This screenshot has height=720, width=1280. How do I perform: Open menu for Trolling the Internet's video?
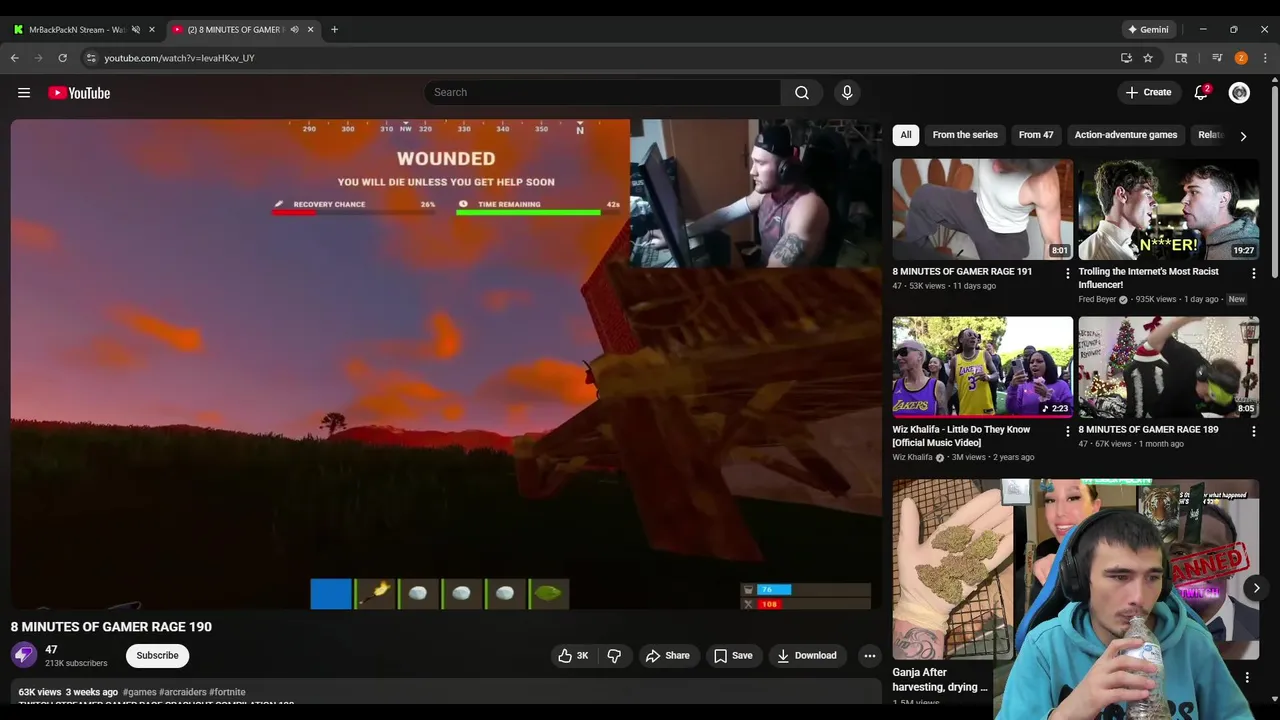coord(1253,273)
